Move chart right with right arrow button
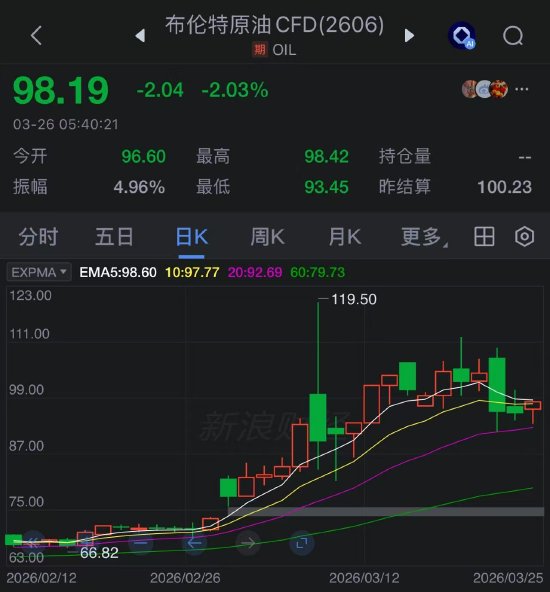Image resolution: width=550 pixels, height=592 pixels. click(x=248, y=543)
